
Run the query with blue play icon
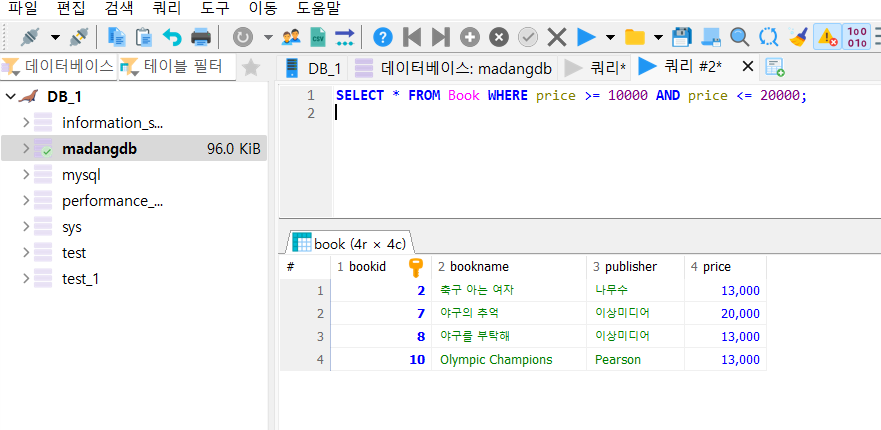[x=586, y=38]
